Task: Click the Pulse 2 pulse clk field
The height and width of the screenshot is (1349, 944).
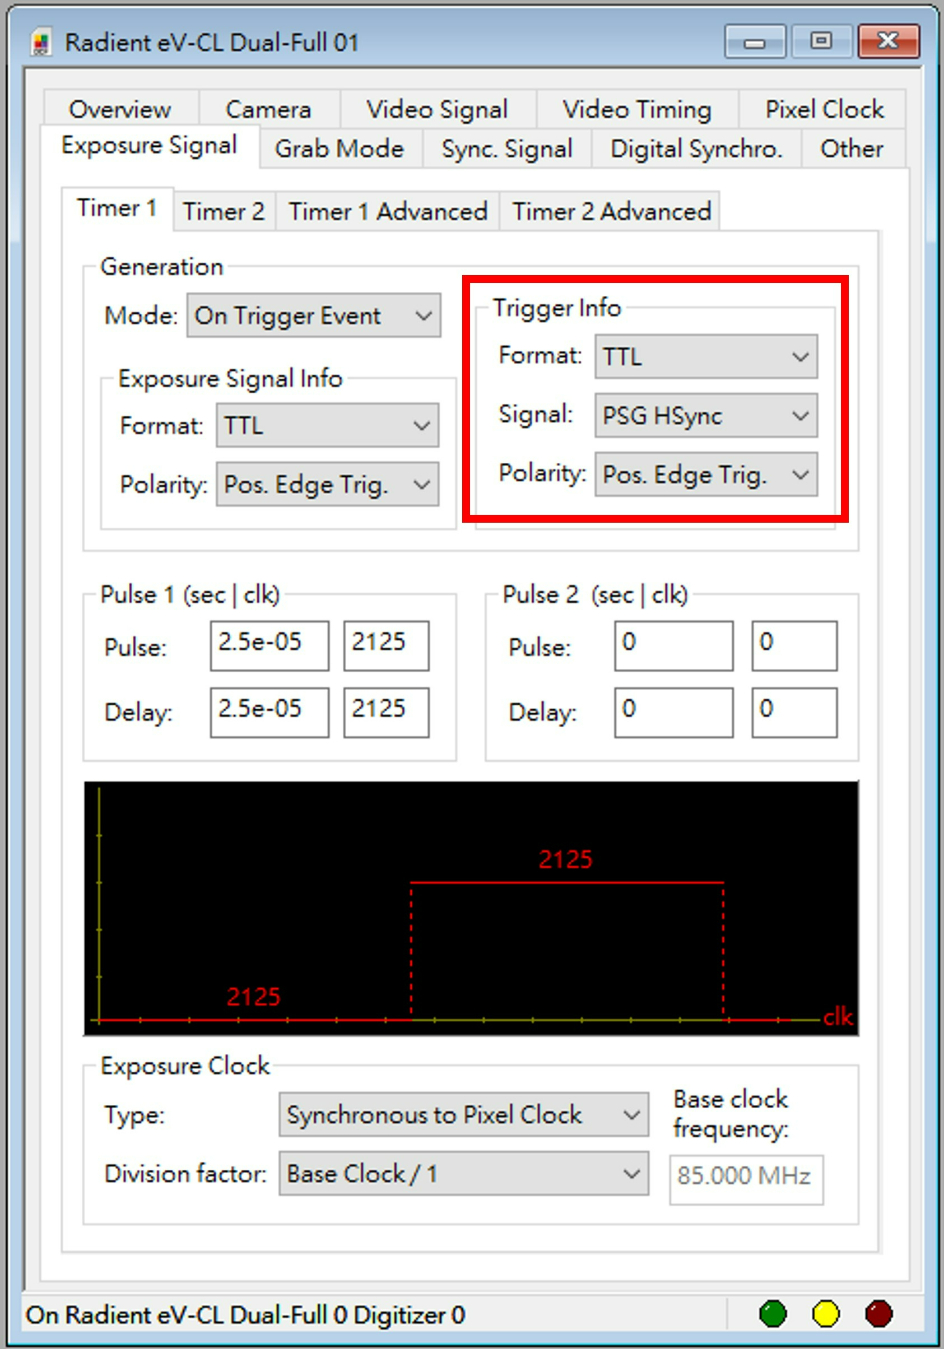Action: pyautogui.click(x=794, y=646)
